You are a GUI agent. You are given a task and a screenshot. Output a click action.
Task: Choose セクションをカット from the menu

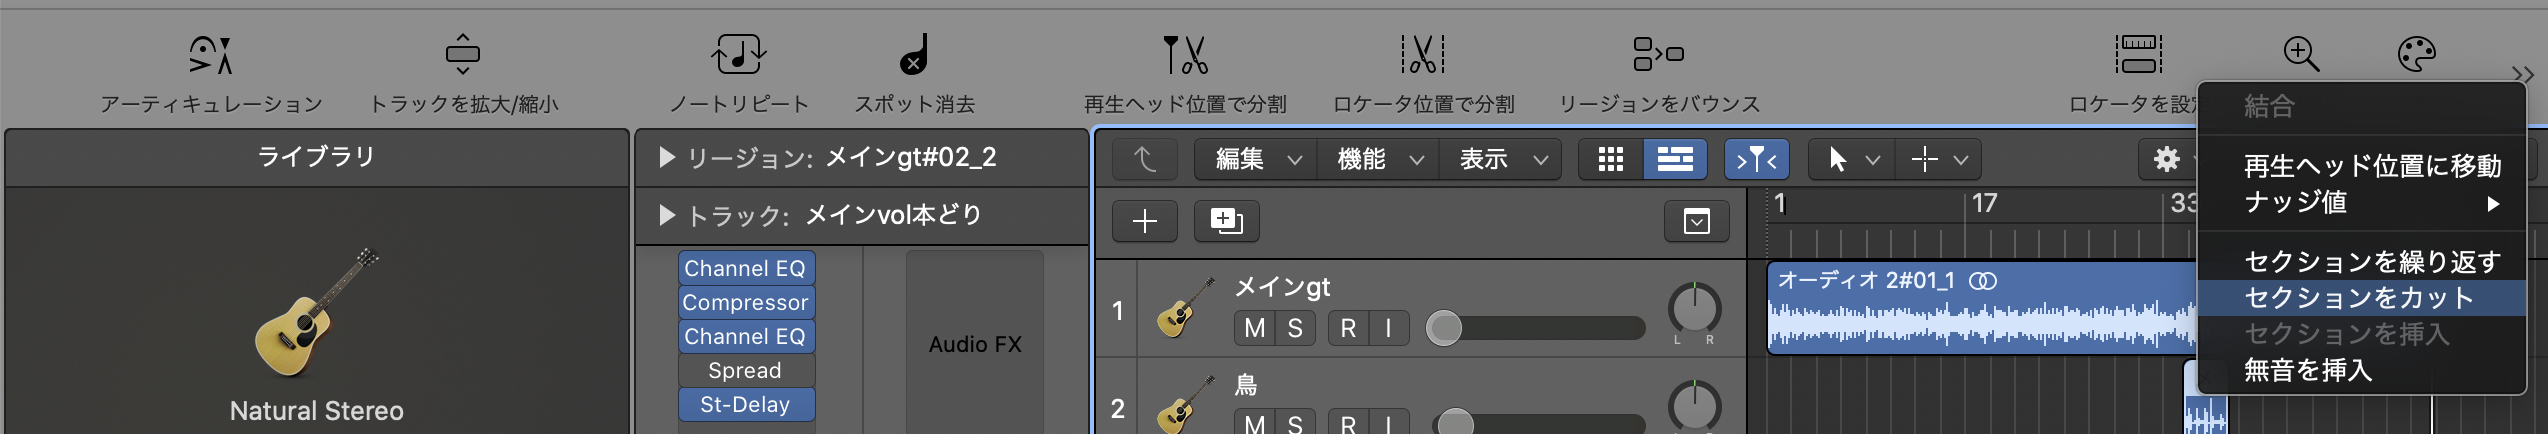point(2358,298)
